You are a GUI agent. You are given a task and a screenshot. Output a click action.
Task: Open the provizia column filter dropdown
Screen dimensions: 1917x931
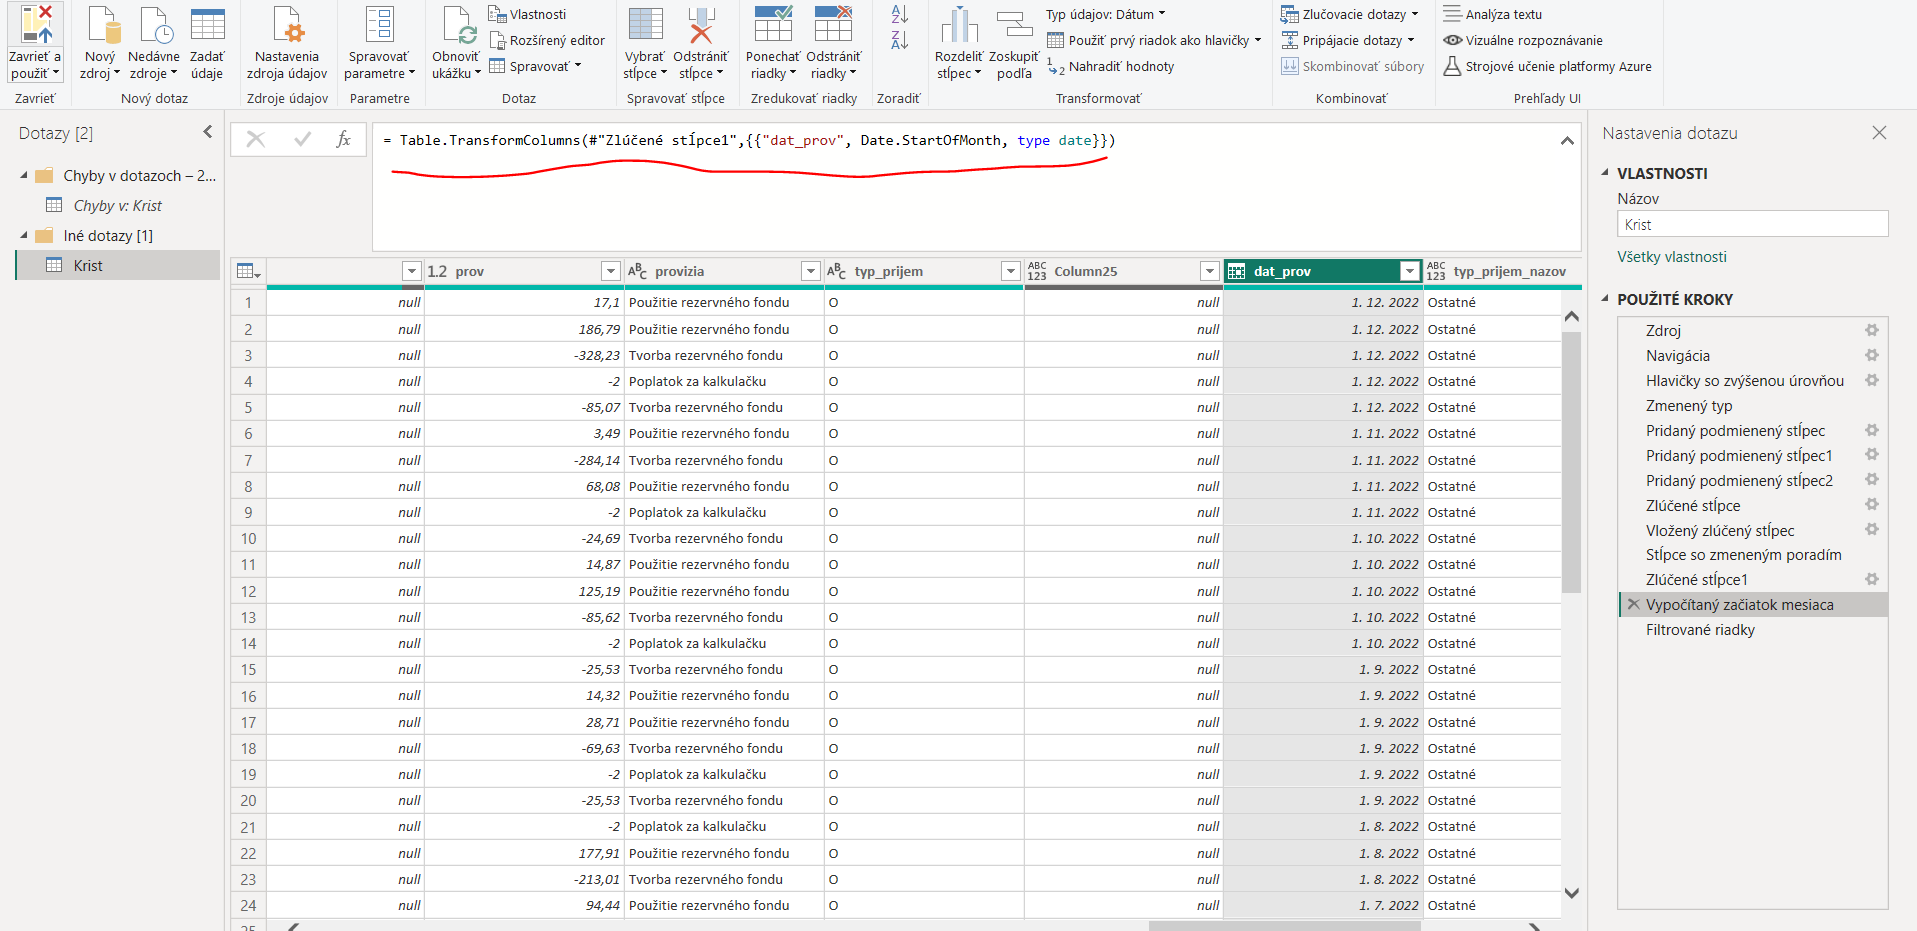pos(811,271)
